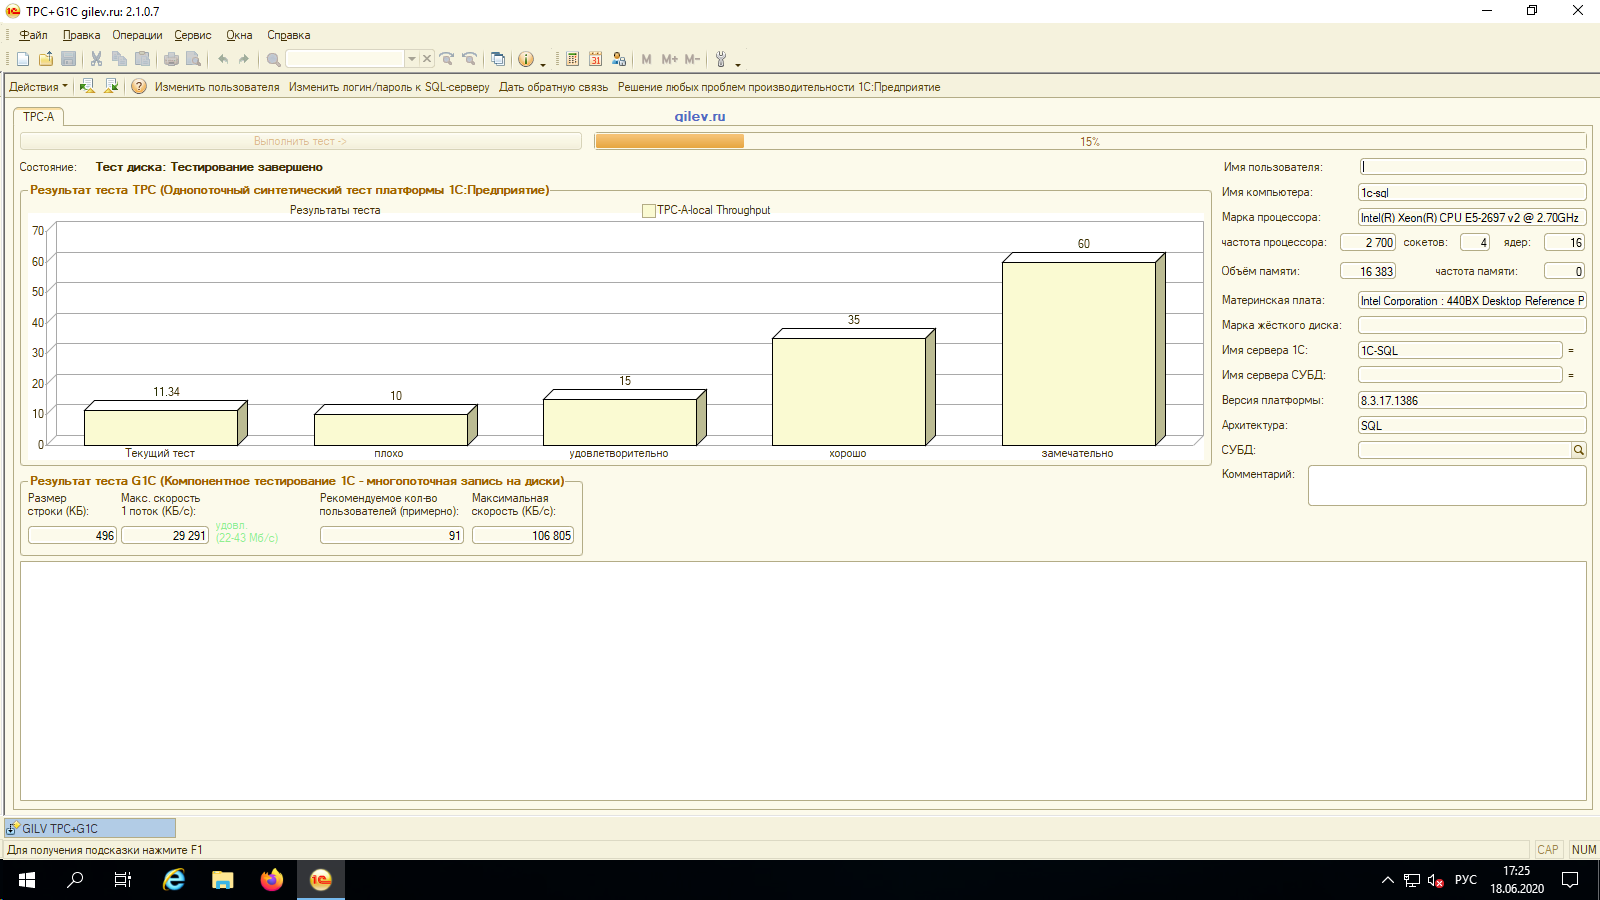
Task: Open the Сервис menu
Action: (193, 35)
